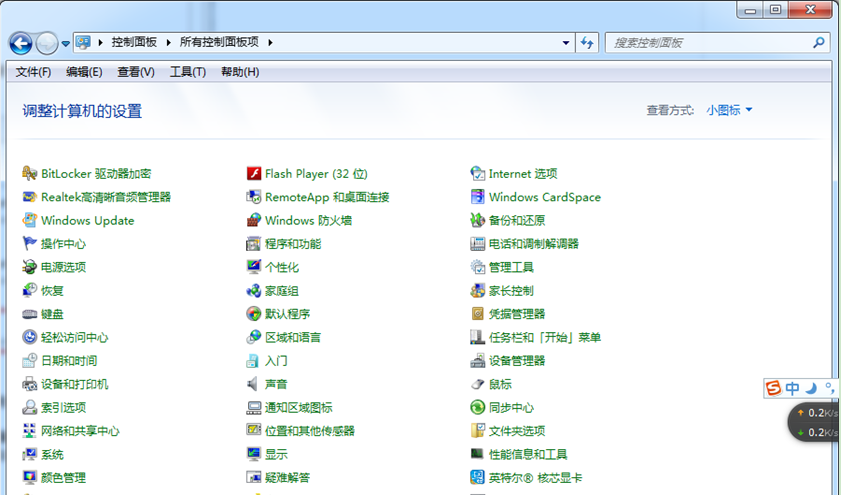This screenshot has height=495, width=841.
Task: Click the 搜索控制面板 search box
Action: click(x=710, y=42)
